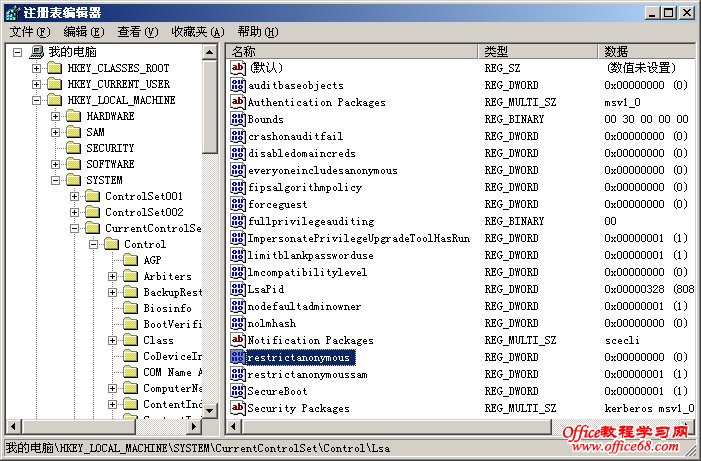Select the Class key in tree
Image resolution: width=701 pixels, height=461 pixels.
pos(158,340)
